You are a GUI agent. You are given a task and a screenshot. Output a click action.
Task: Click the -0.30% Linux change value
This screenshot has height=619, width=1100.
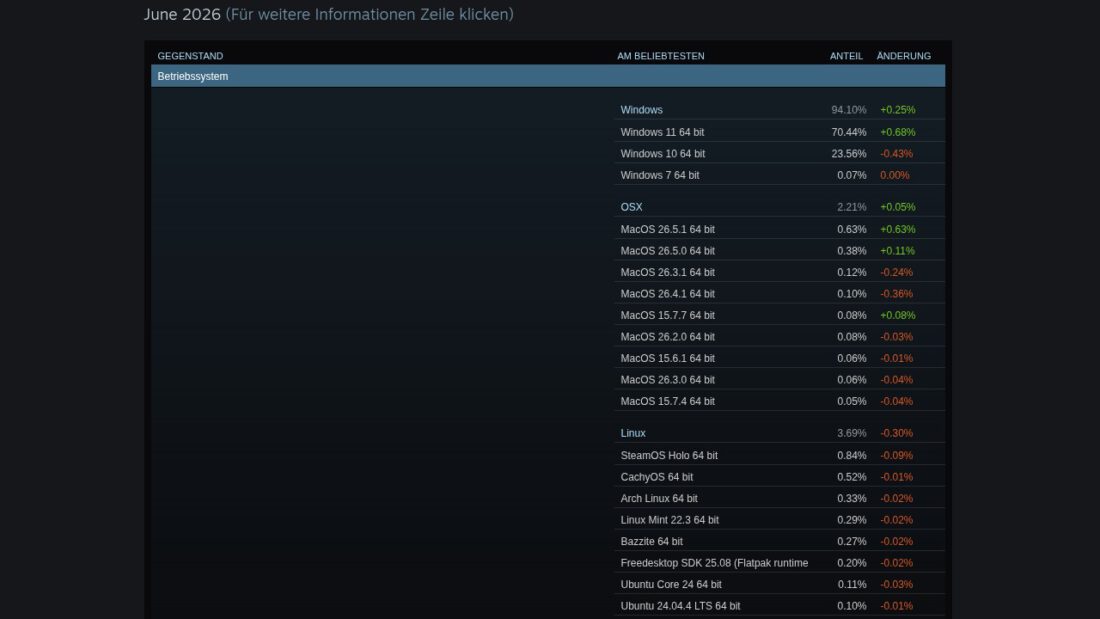coord(896,433)
